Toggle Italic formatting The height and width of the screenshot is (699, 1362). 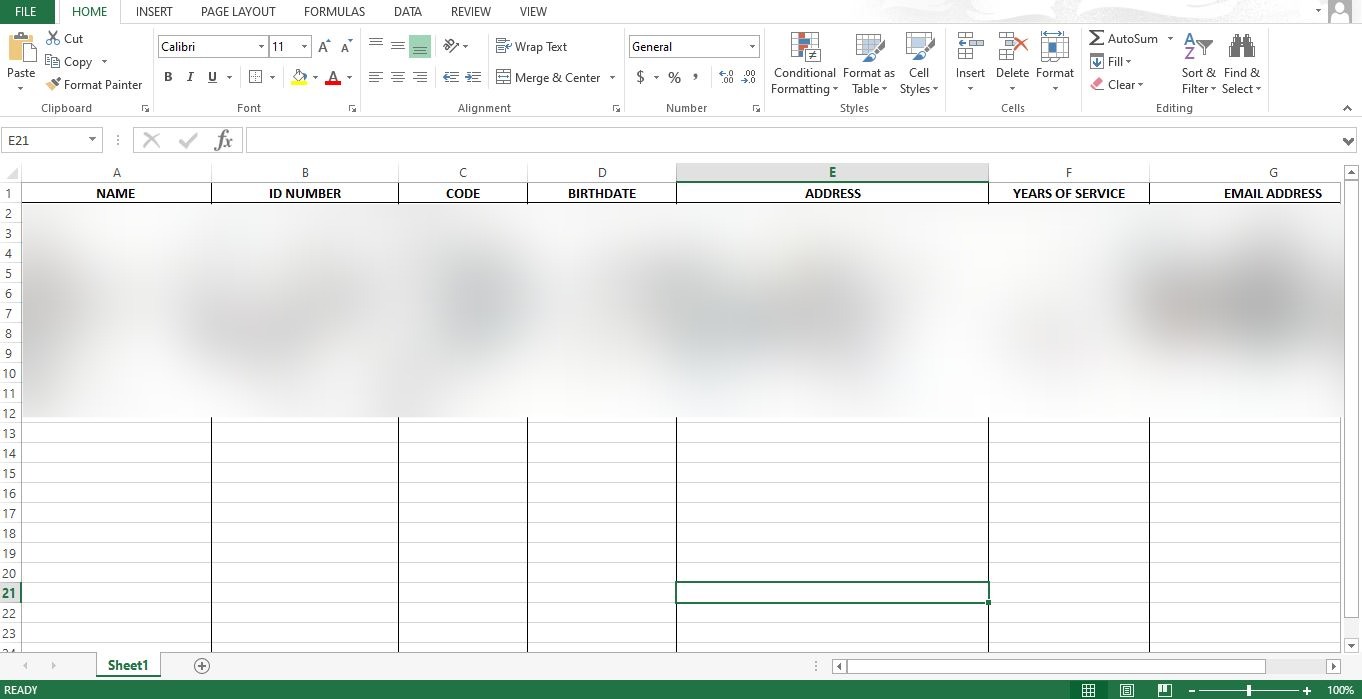[190, 77]
